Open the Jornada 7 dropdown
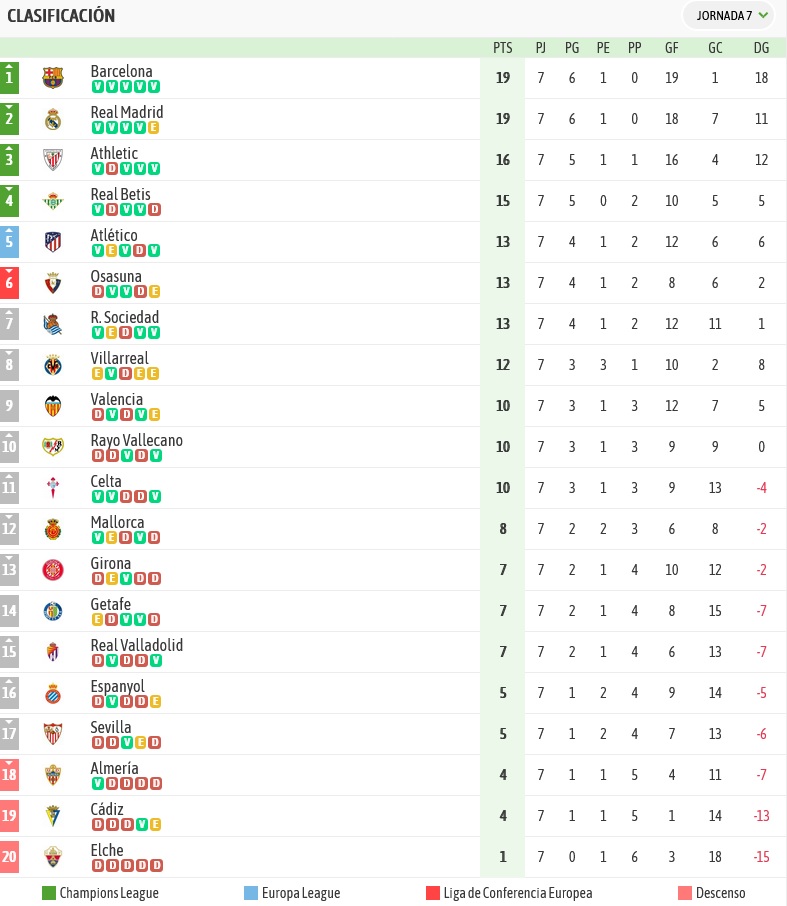Image resolution: width=787 pixels, height=906 pixels. (x=728, y=16)
